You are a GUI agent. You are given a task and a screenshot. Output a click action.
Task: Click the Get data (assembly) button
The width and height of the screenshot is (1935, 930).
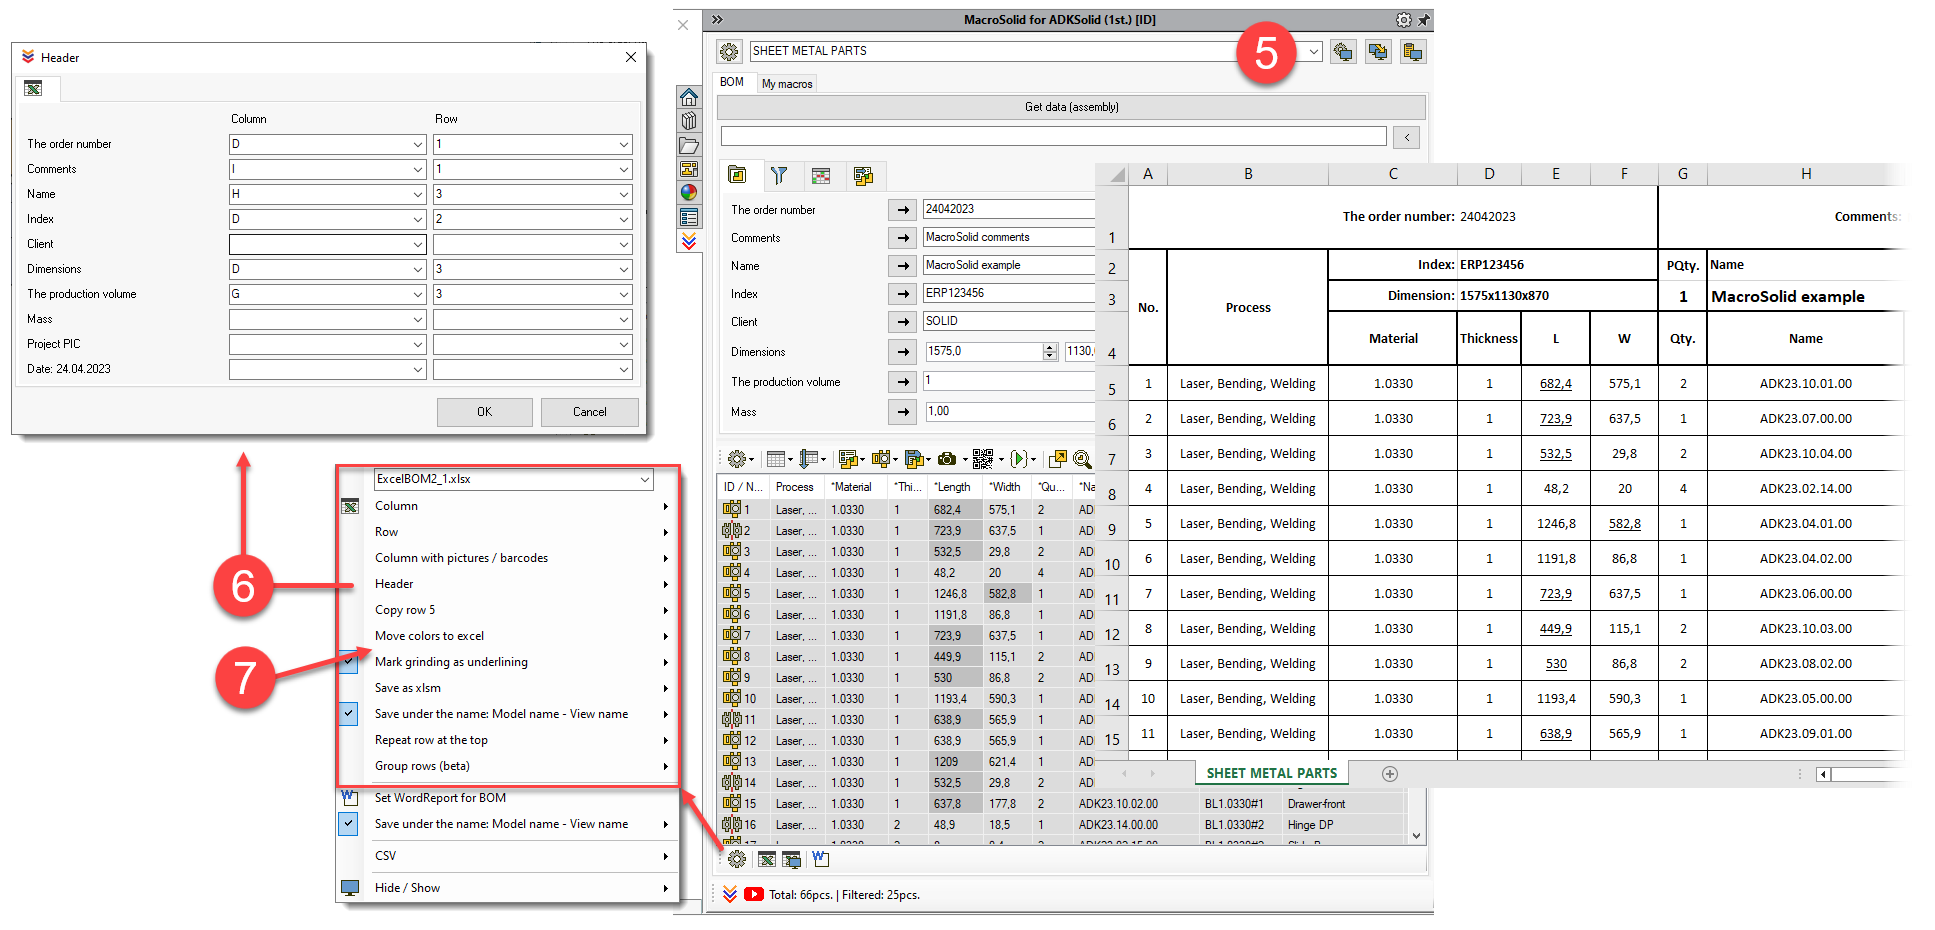point(1071,107)
